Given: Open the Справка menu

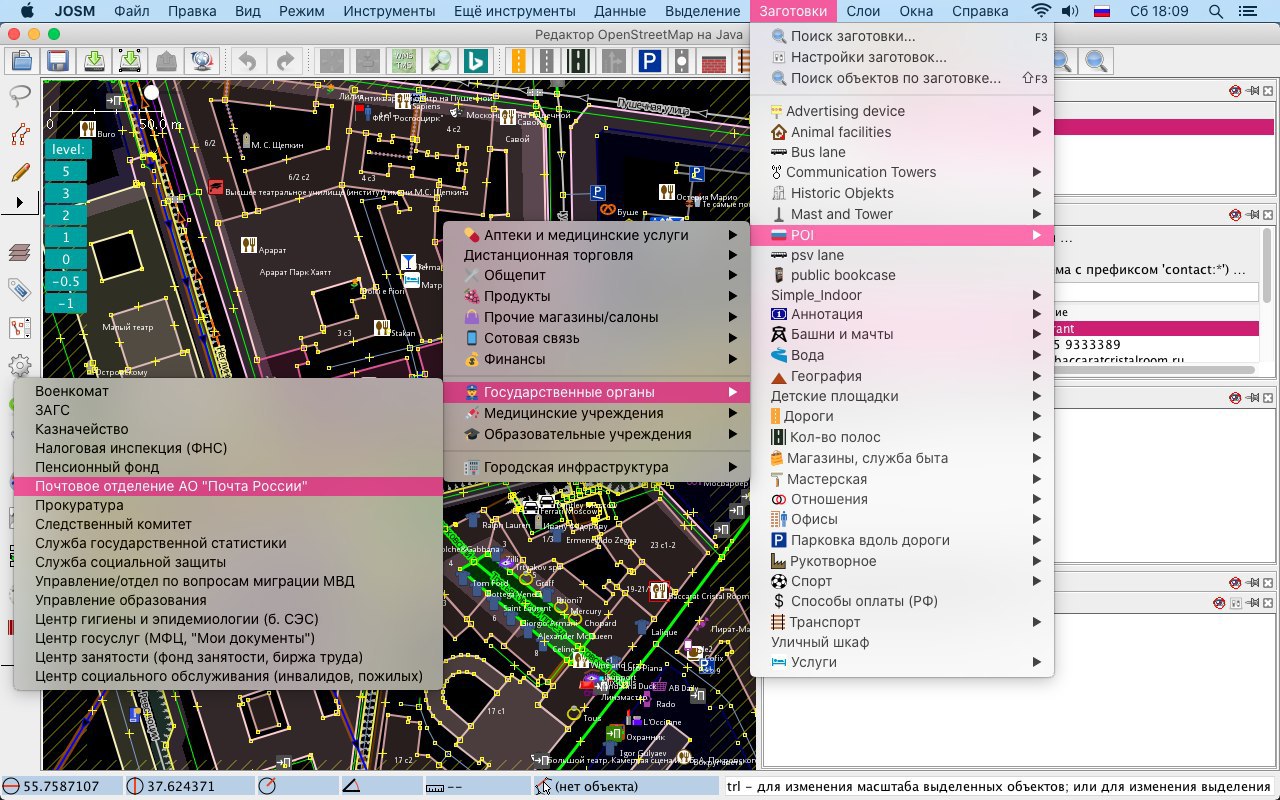Looking at the screenshot, I should 980,12.
